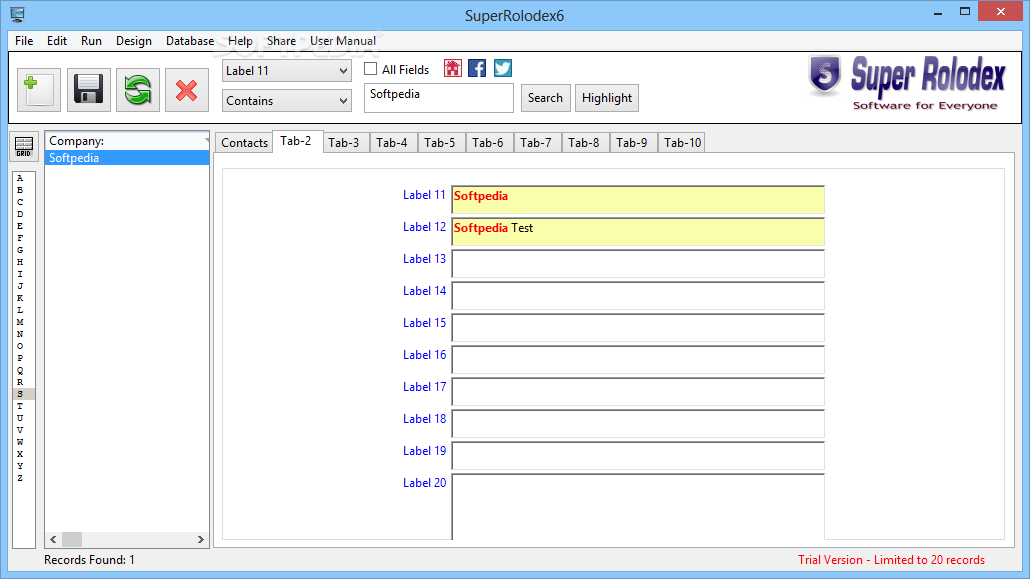
Task: Switch to Tab-8
Action: (x=583, y=143)
